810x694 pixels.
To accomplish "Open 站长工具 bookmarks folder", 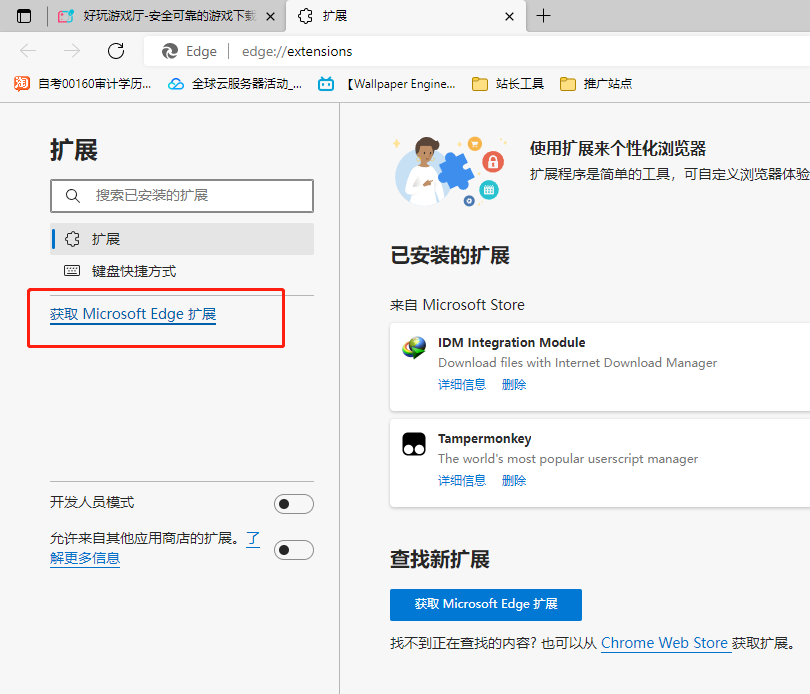I will click(x=508, y=84).
